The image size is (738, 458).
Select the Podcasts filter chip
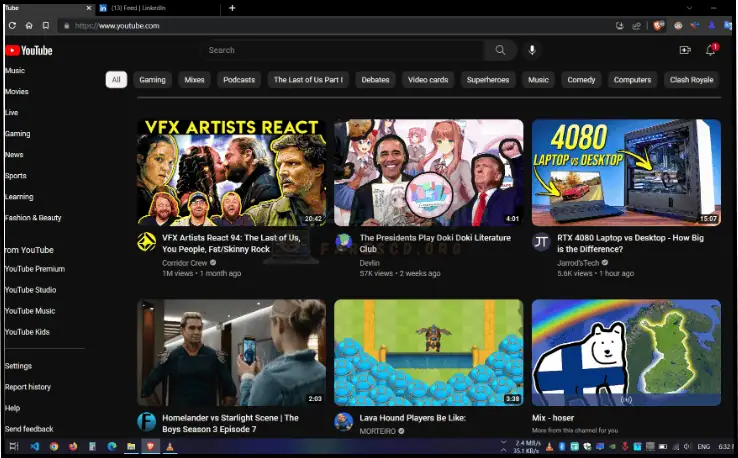pyautogui.click(x=239, y=80)
